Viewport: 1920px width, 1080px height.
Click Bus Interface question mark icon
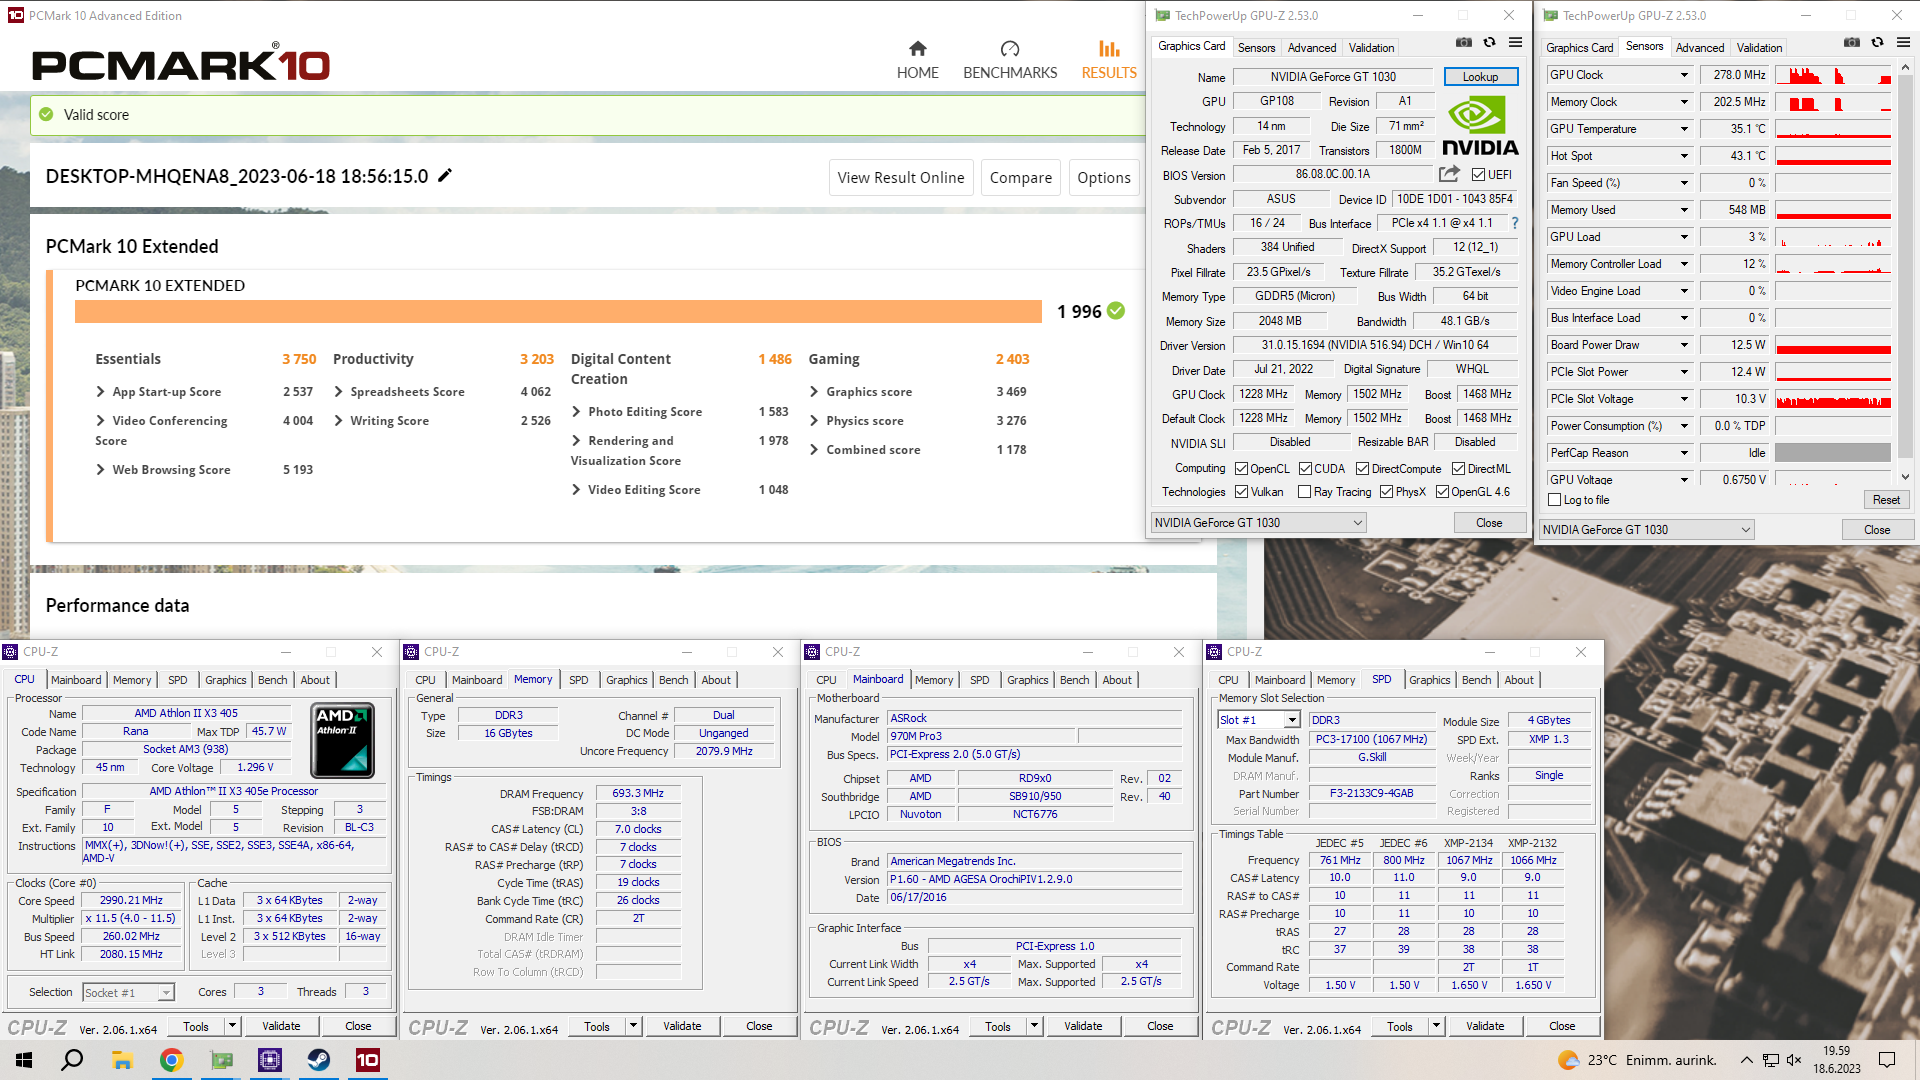1514,223
